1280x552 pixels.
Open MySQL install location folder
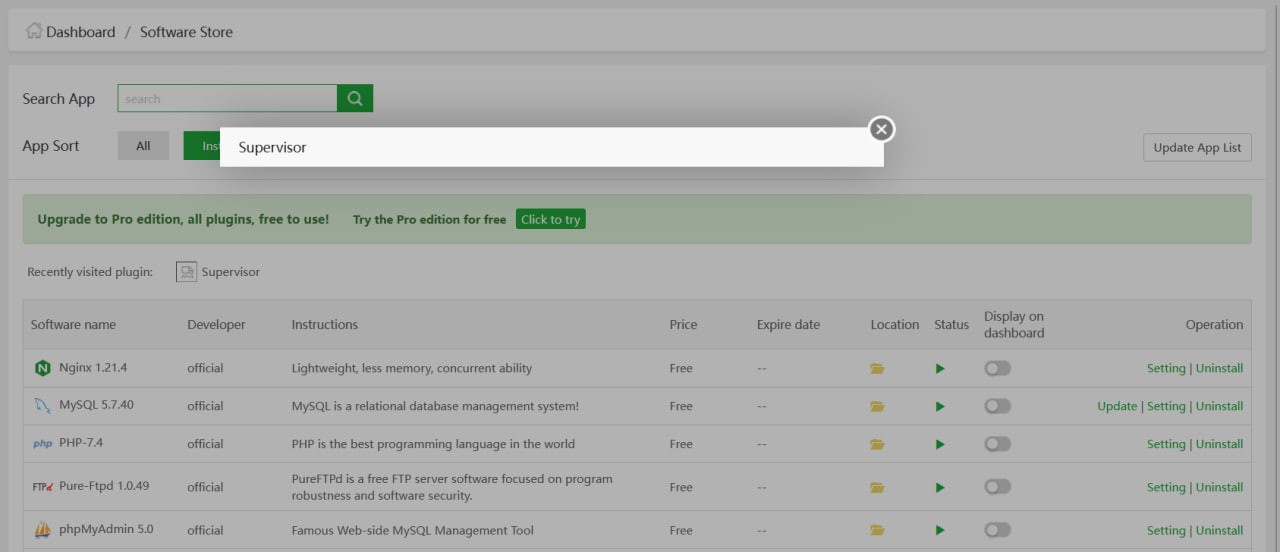tap(877, 407)
